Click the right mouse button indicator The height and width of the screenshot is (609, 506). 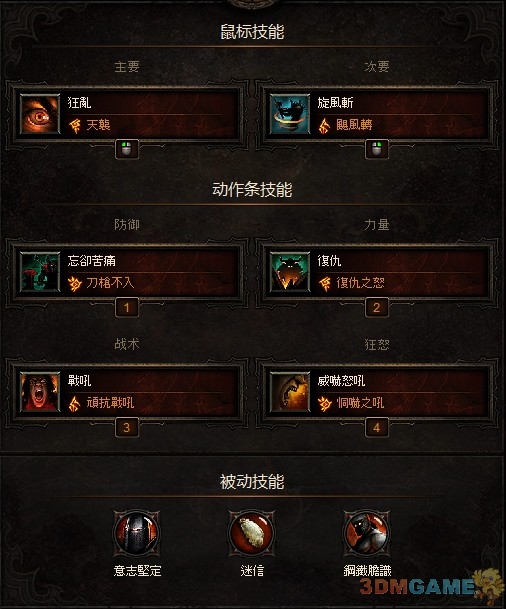[x=377, y=149]
